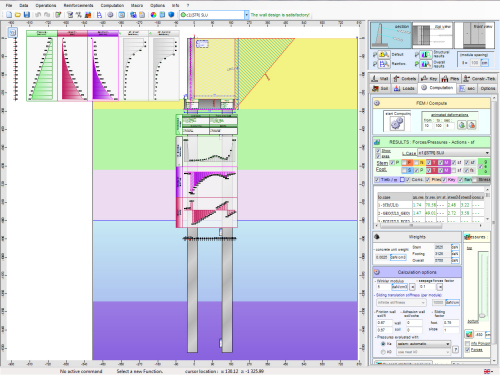500x375 pixels.
Task: Open the Reinforcements menu
Action: click(78, 5)
